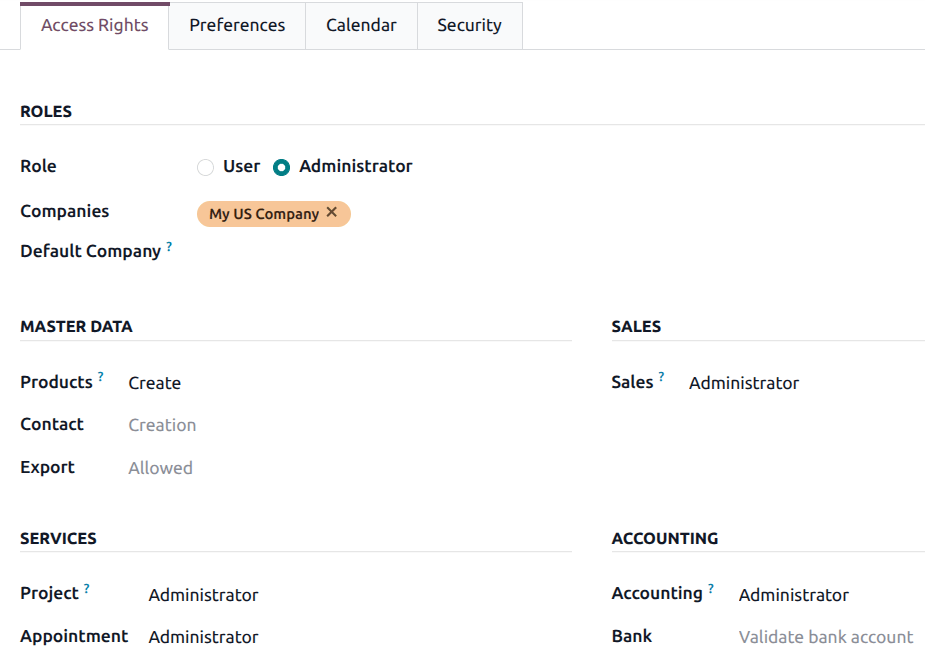Open the Contact dropdown showing Creation

point(350,425)
